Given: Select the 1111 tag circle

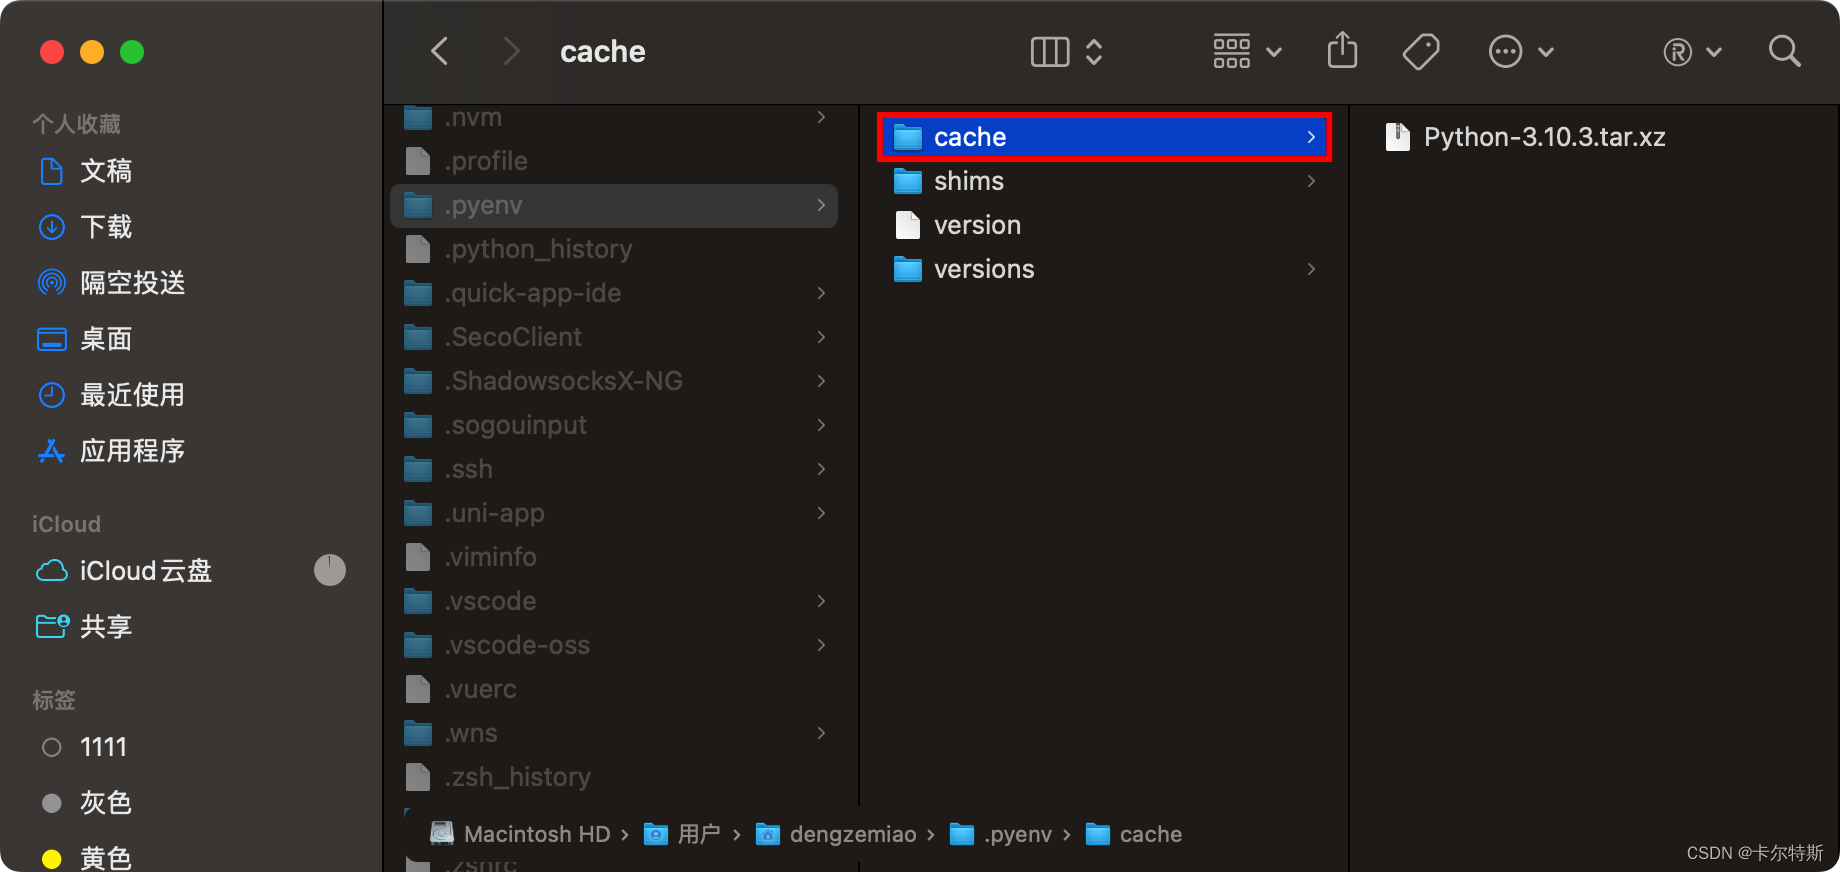Looking at the screenshot, I should coord(52,747).
